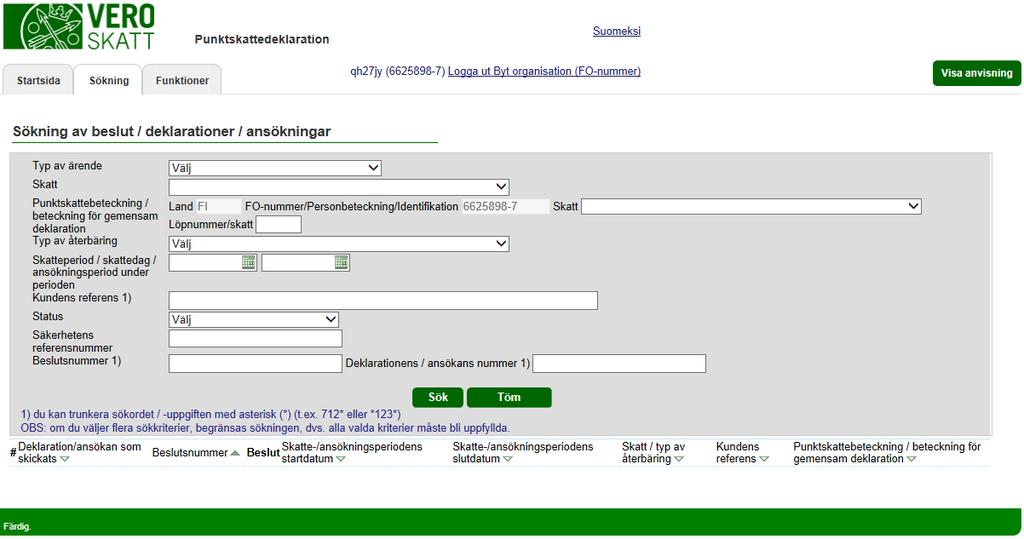The image size is (1024, 539).
Task: Click the Vero Skatt logo
Action: click(x=80, y=26)
